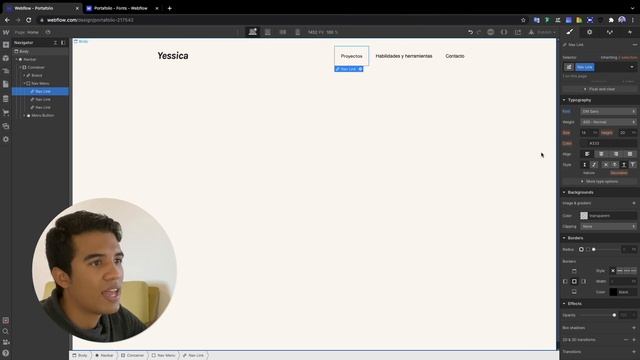Click the Yessica brand text

pos(173,56)
